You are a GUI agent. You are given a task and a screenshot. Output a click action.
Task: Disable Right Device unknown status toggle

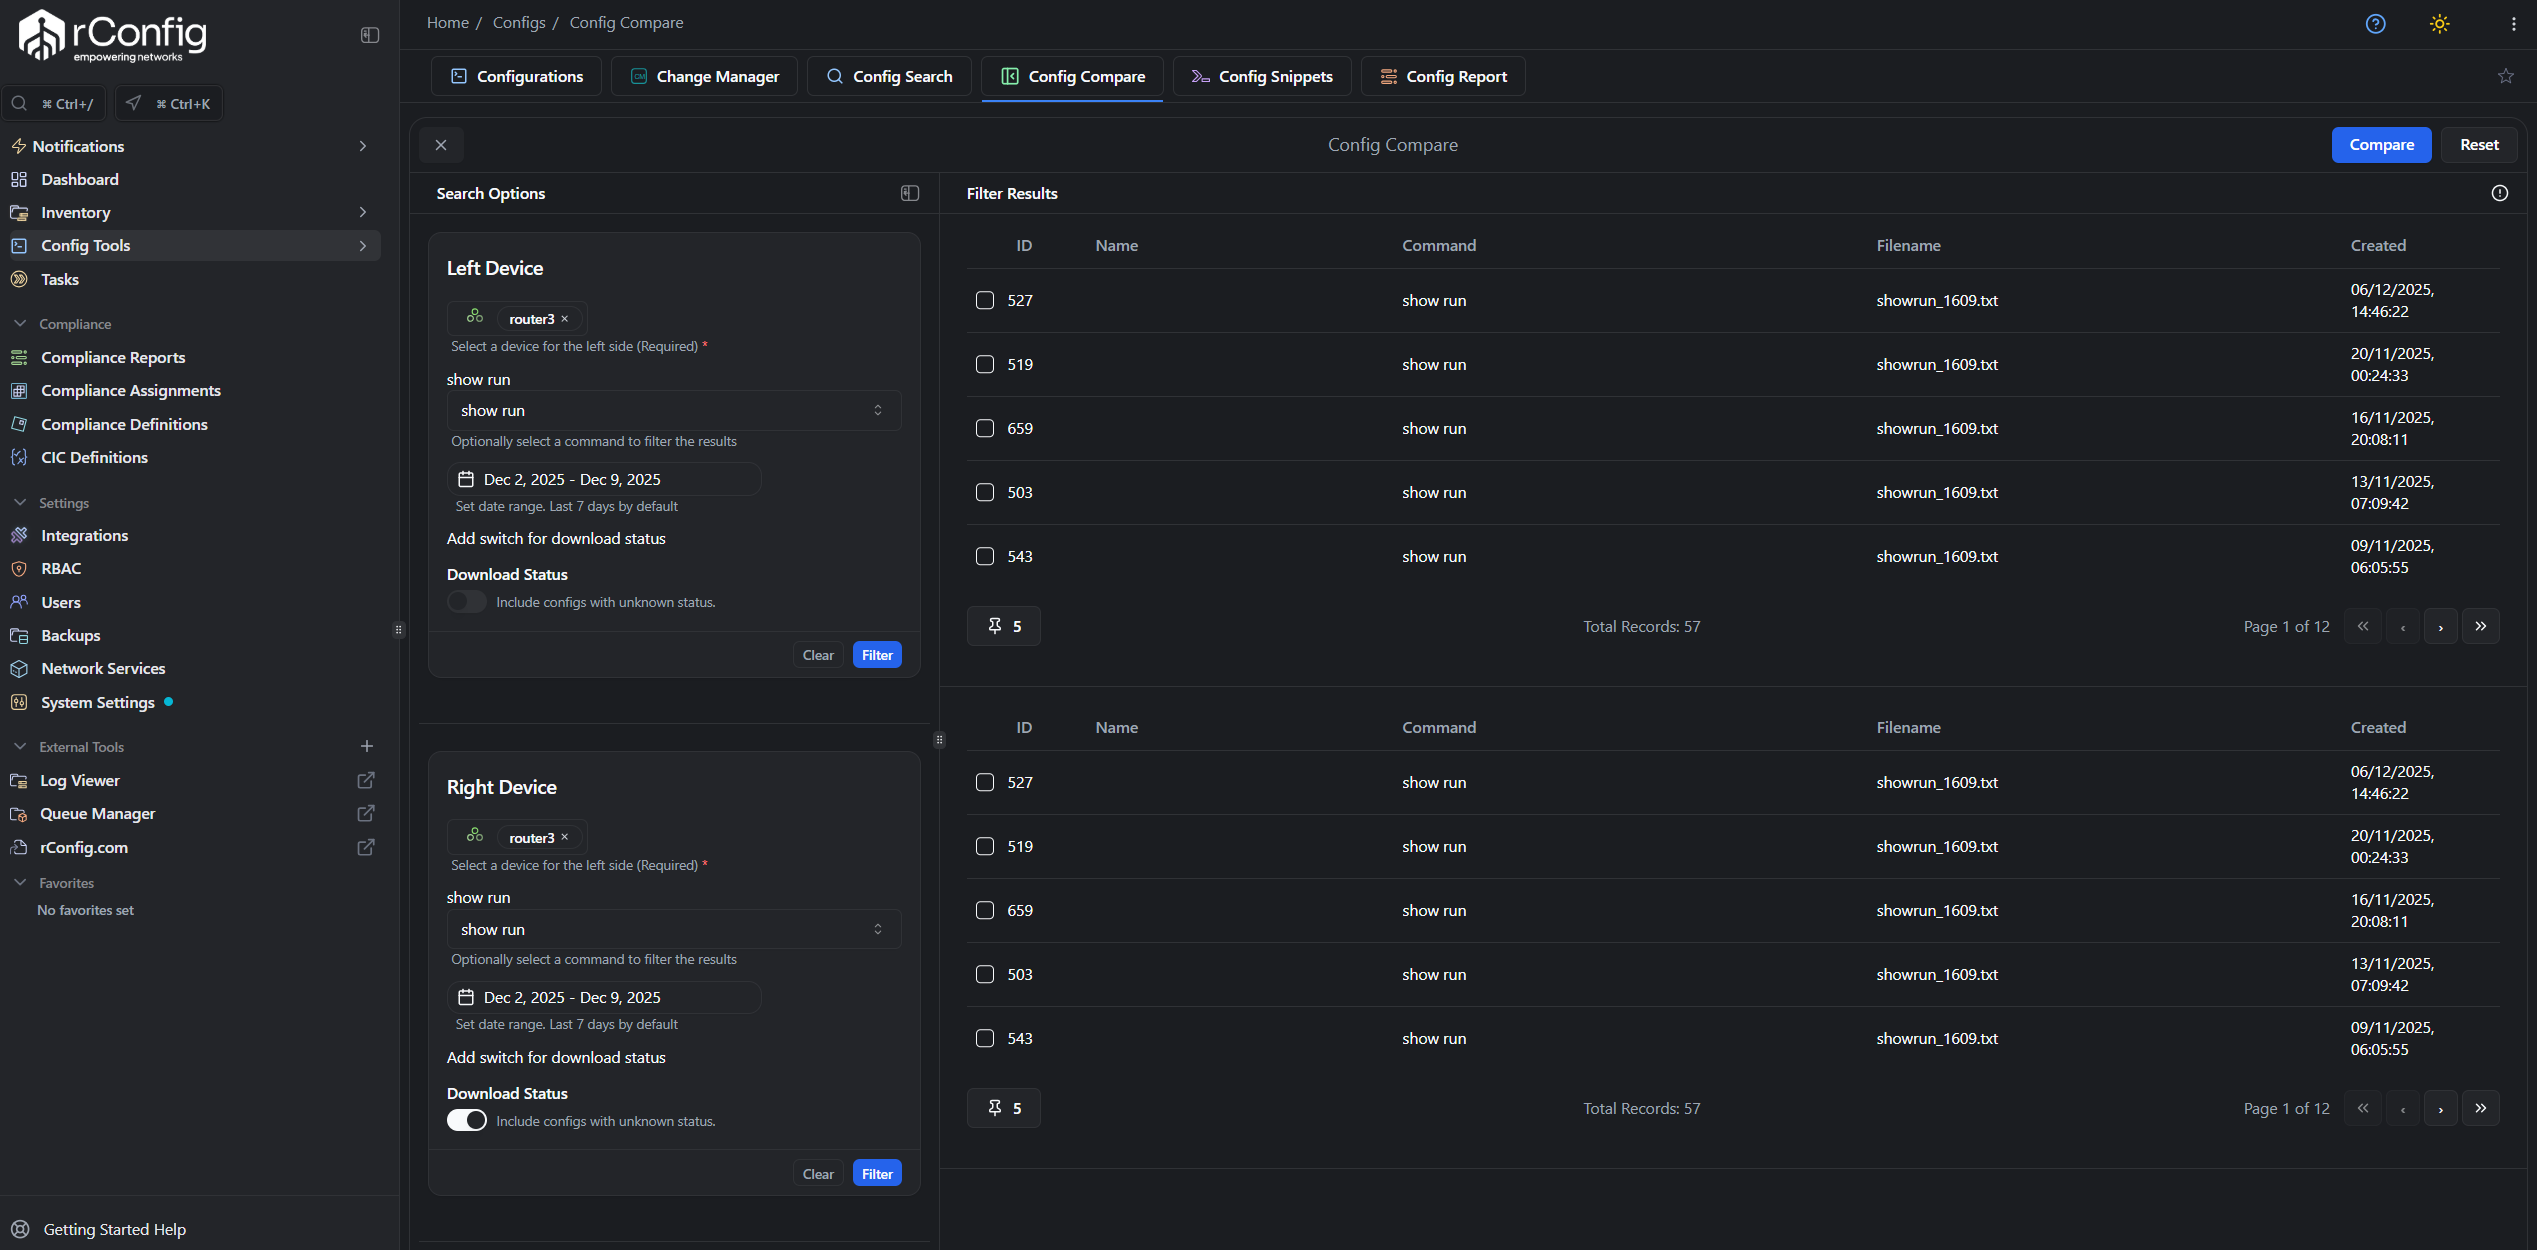coord(466,1120)
